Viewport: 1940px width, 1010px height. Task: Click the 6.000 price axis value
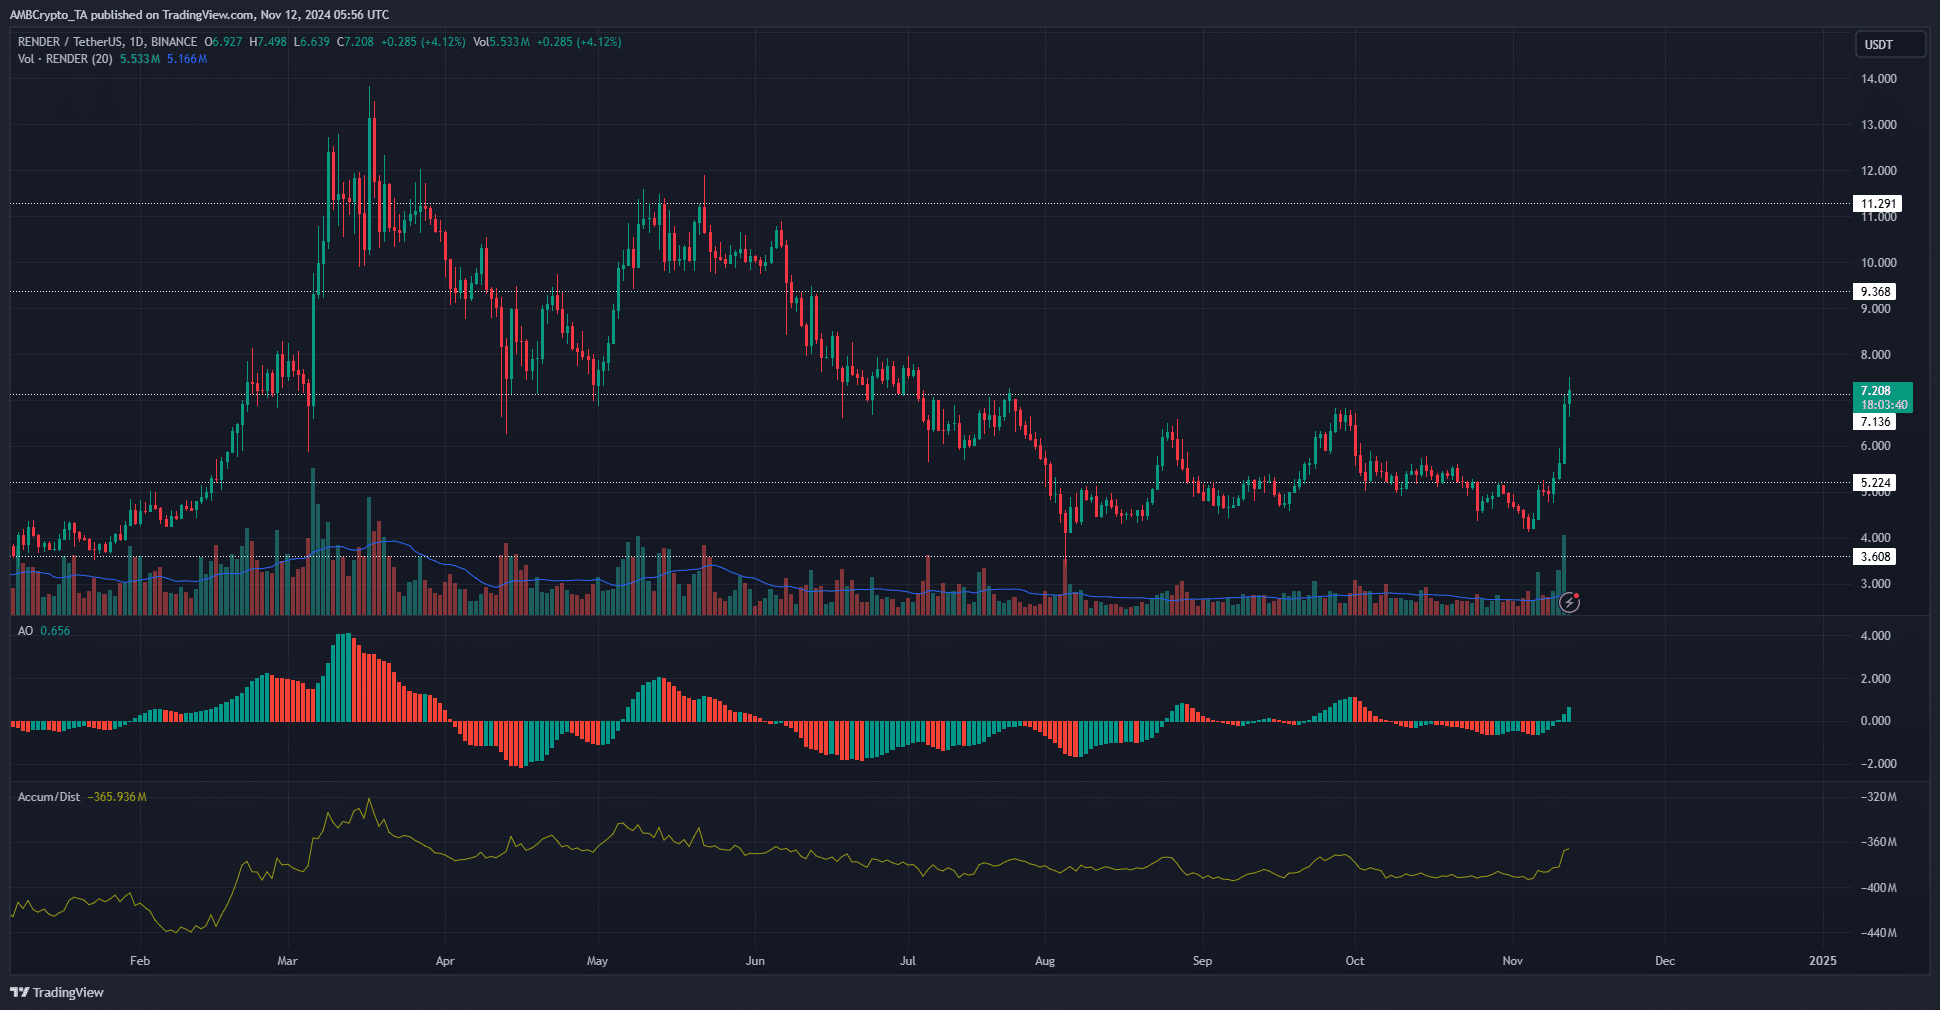(x=1875, y=446)
